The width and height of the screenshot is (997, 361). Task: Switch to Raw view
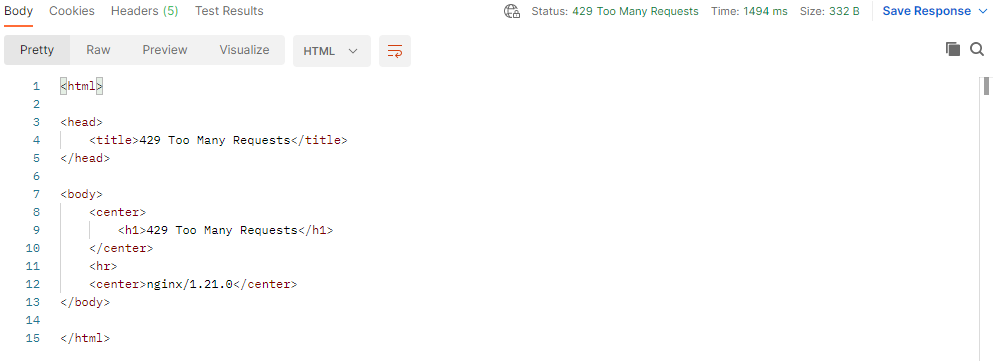click(x=98, y=50)
